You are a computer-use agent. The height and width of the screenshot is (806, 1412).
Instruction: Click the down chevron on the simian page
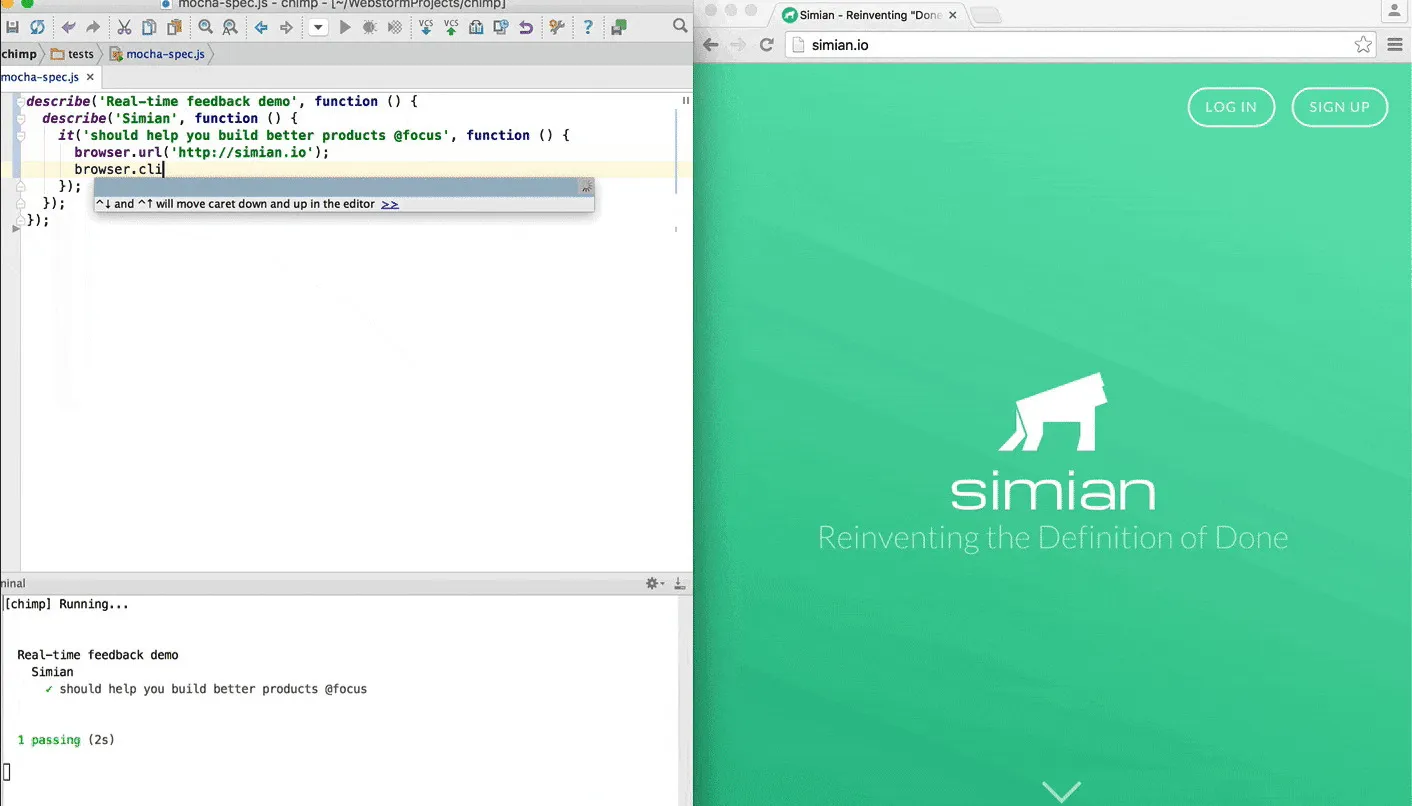tap(1061, 789)
